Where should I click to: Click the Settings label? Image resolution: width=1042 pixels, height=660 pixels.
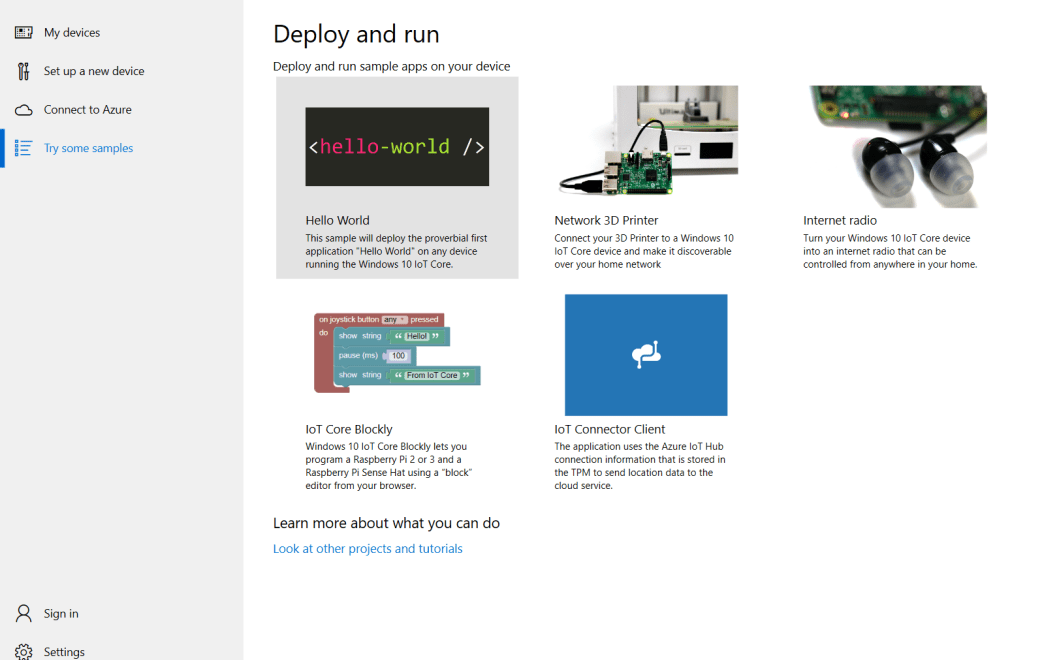[64, 651]
